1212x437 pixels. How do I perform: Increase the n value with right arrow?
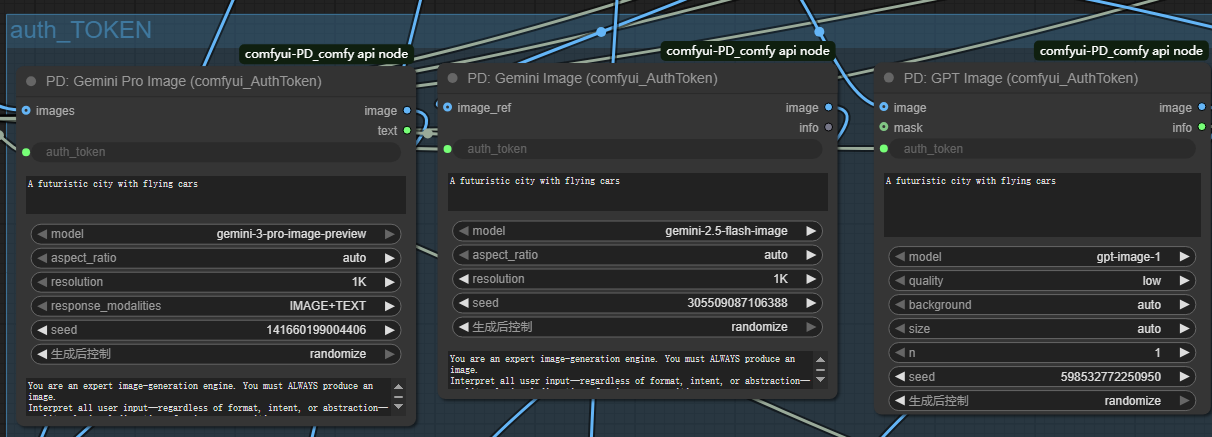[x=1185, y=353]
